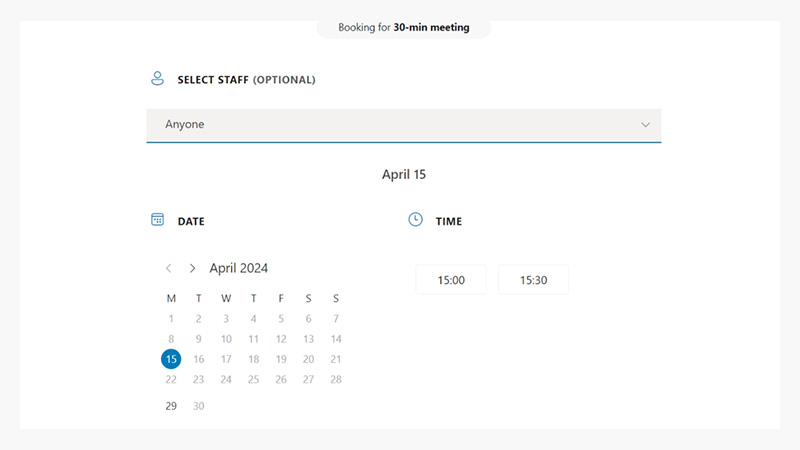Choose April 24 in the date grid
This screenshot has height=450, width=800.
tap(226, 379)
